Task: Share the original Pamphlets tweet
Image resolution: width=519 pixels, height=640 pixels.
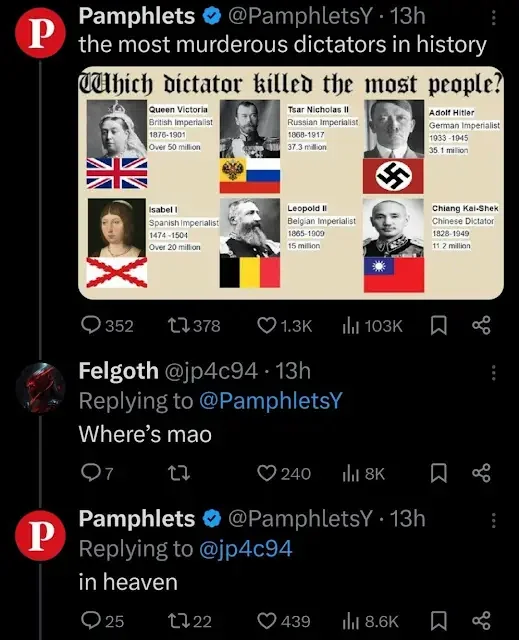Action: tap(481, 326)
